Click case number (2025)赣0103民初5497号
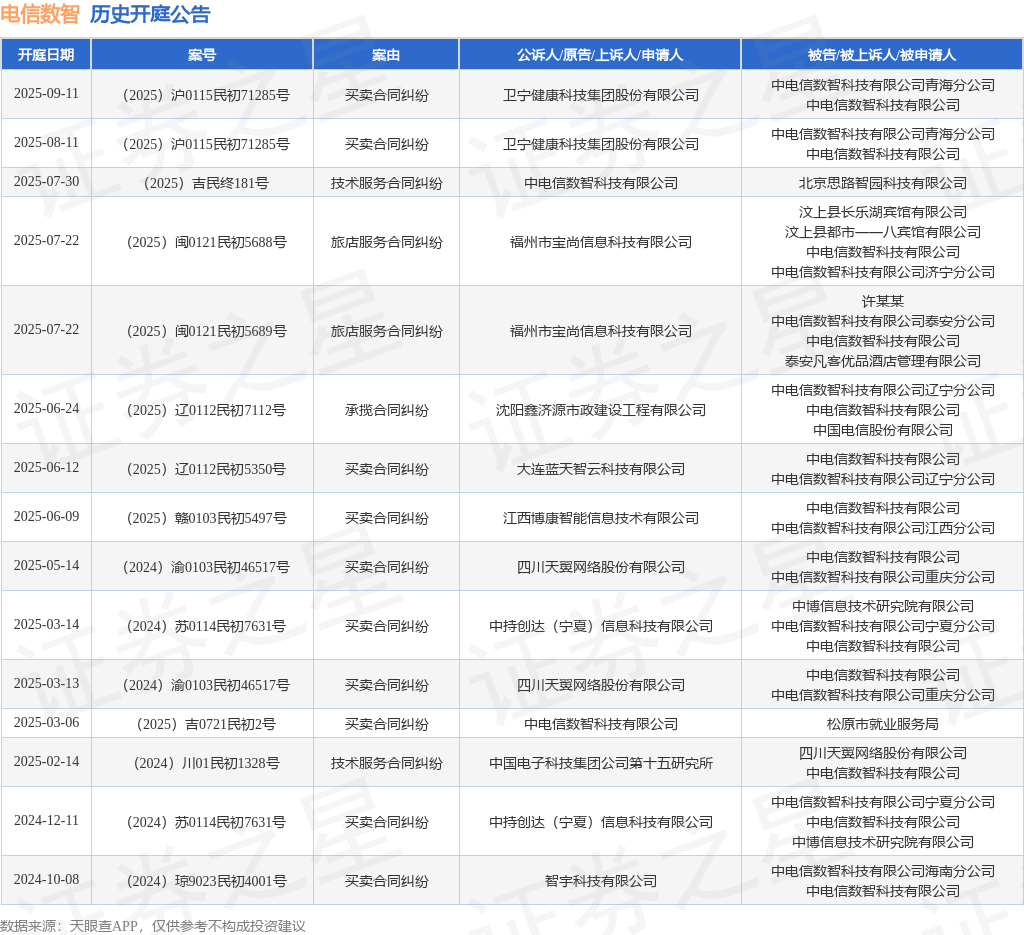The width and height of the screenshot is (1024, 935). [206, 518]
